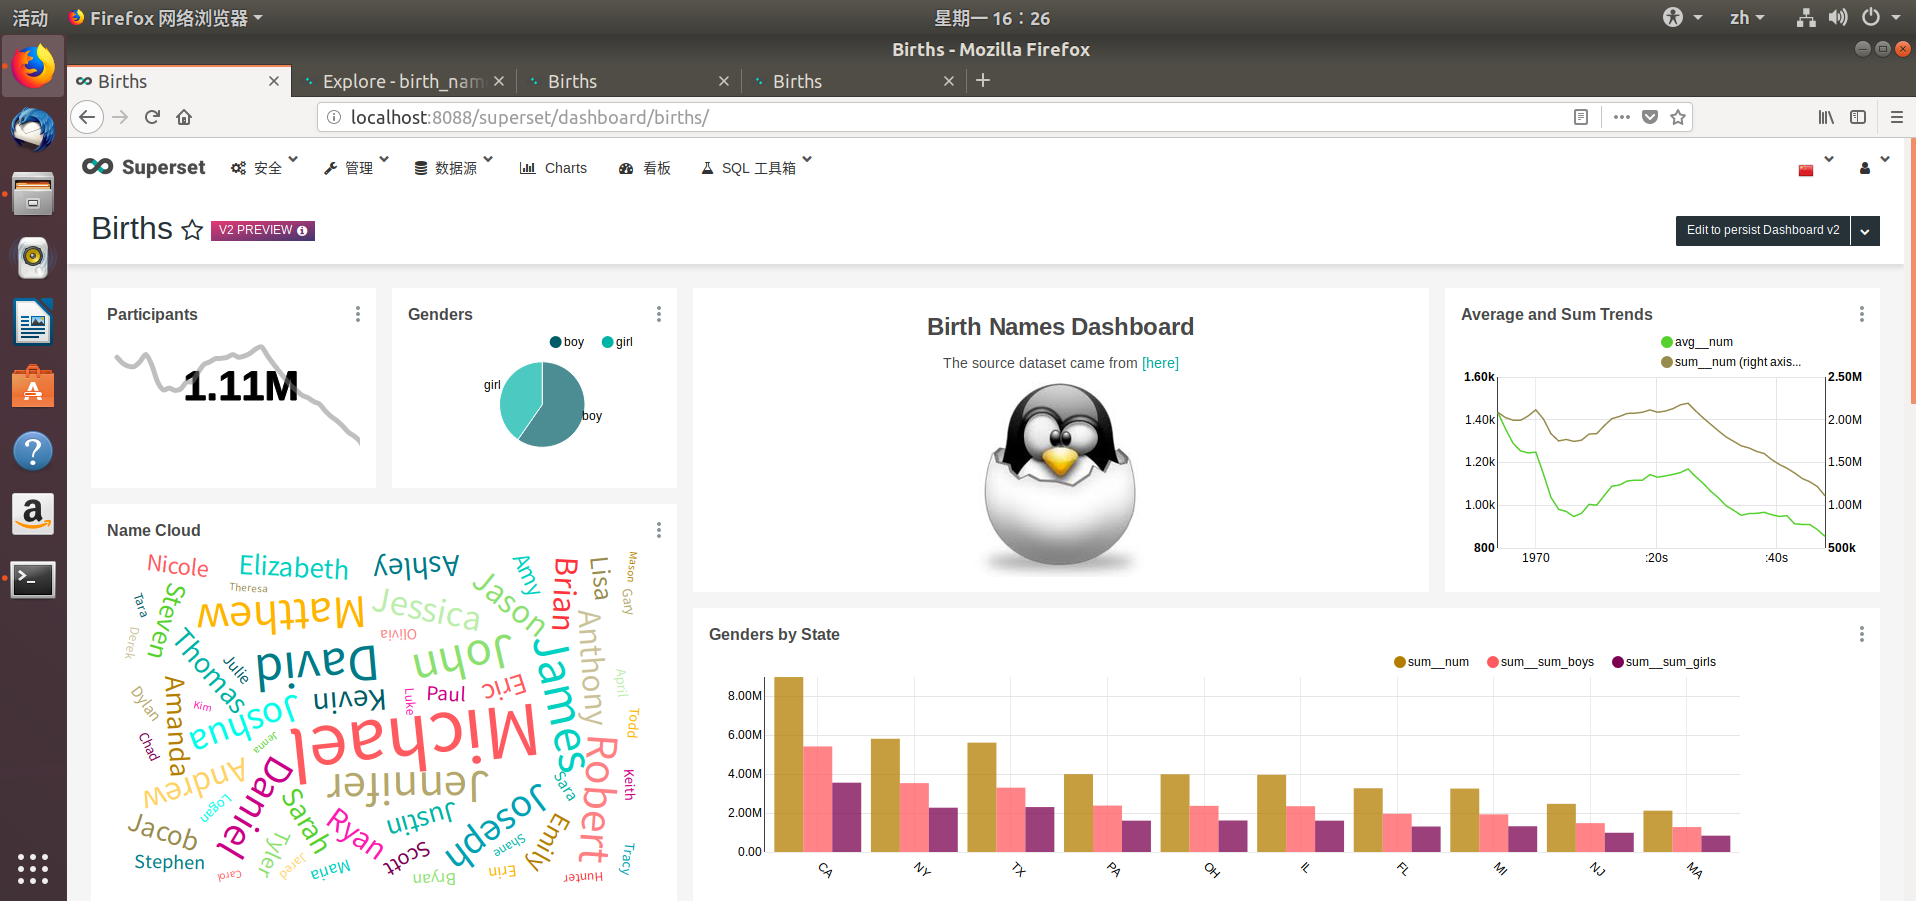Go to 看板 dashboards in navbar

coord(645,168)
